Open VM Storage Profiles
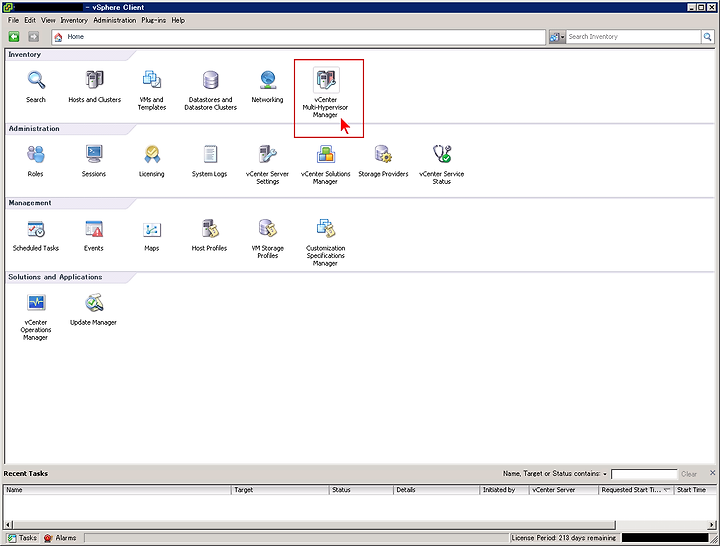720x546 pixels. click(268, 229)
